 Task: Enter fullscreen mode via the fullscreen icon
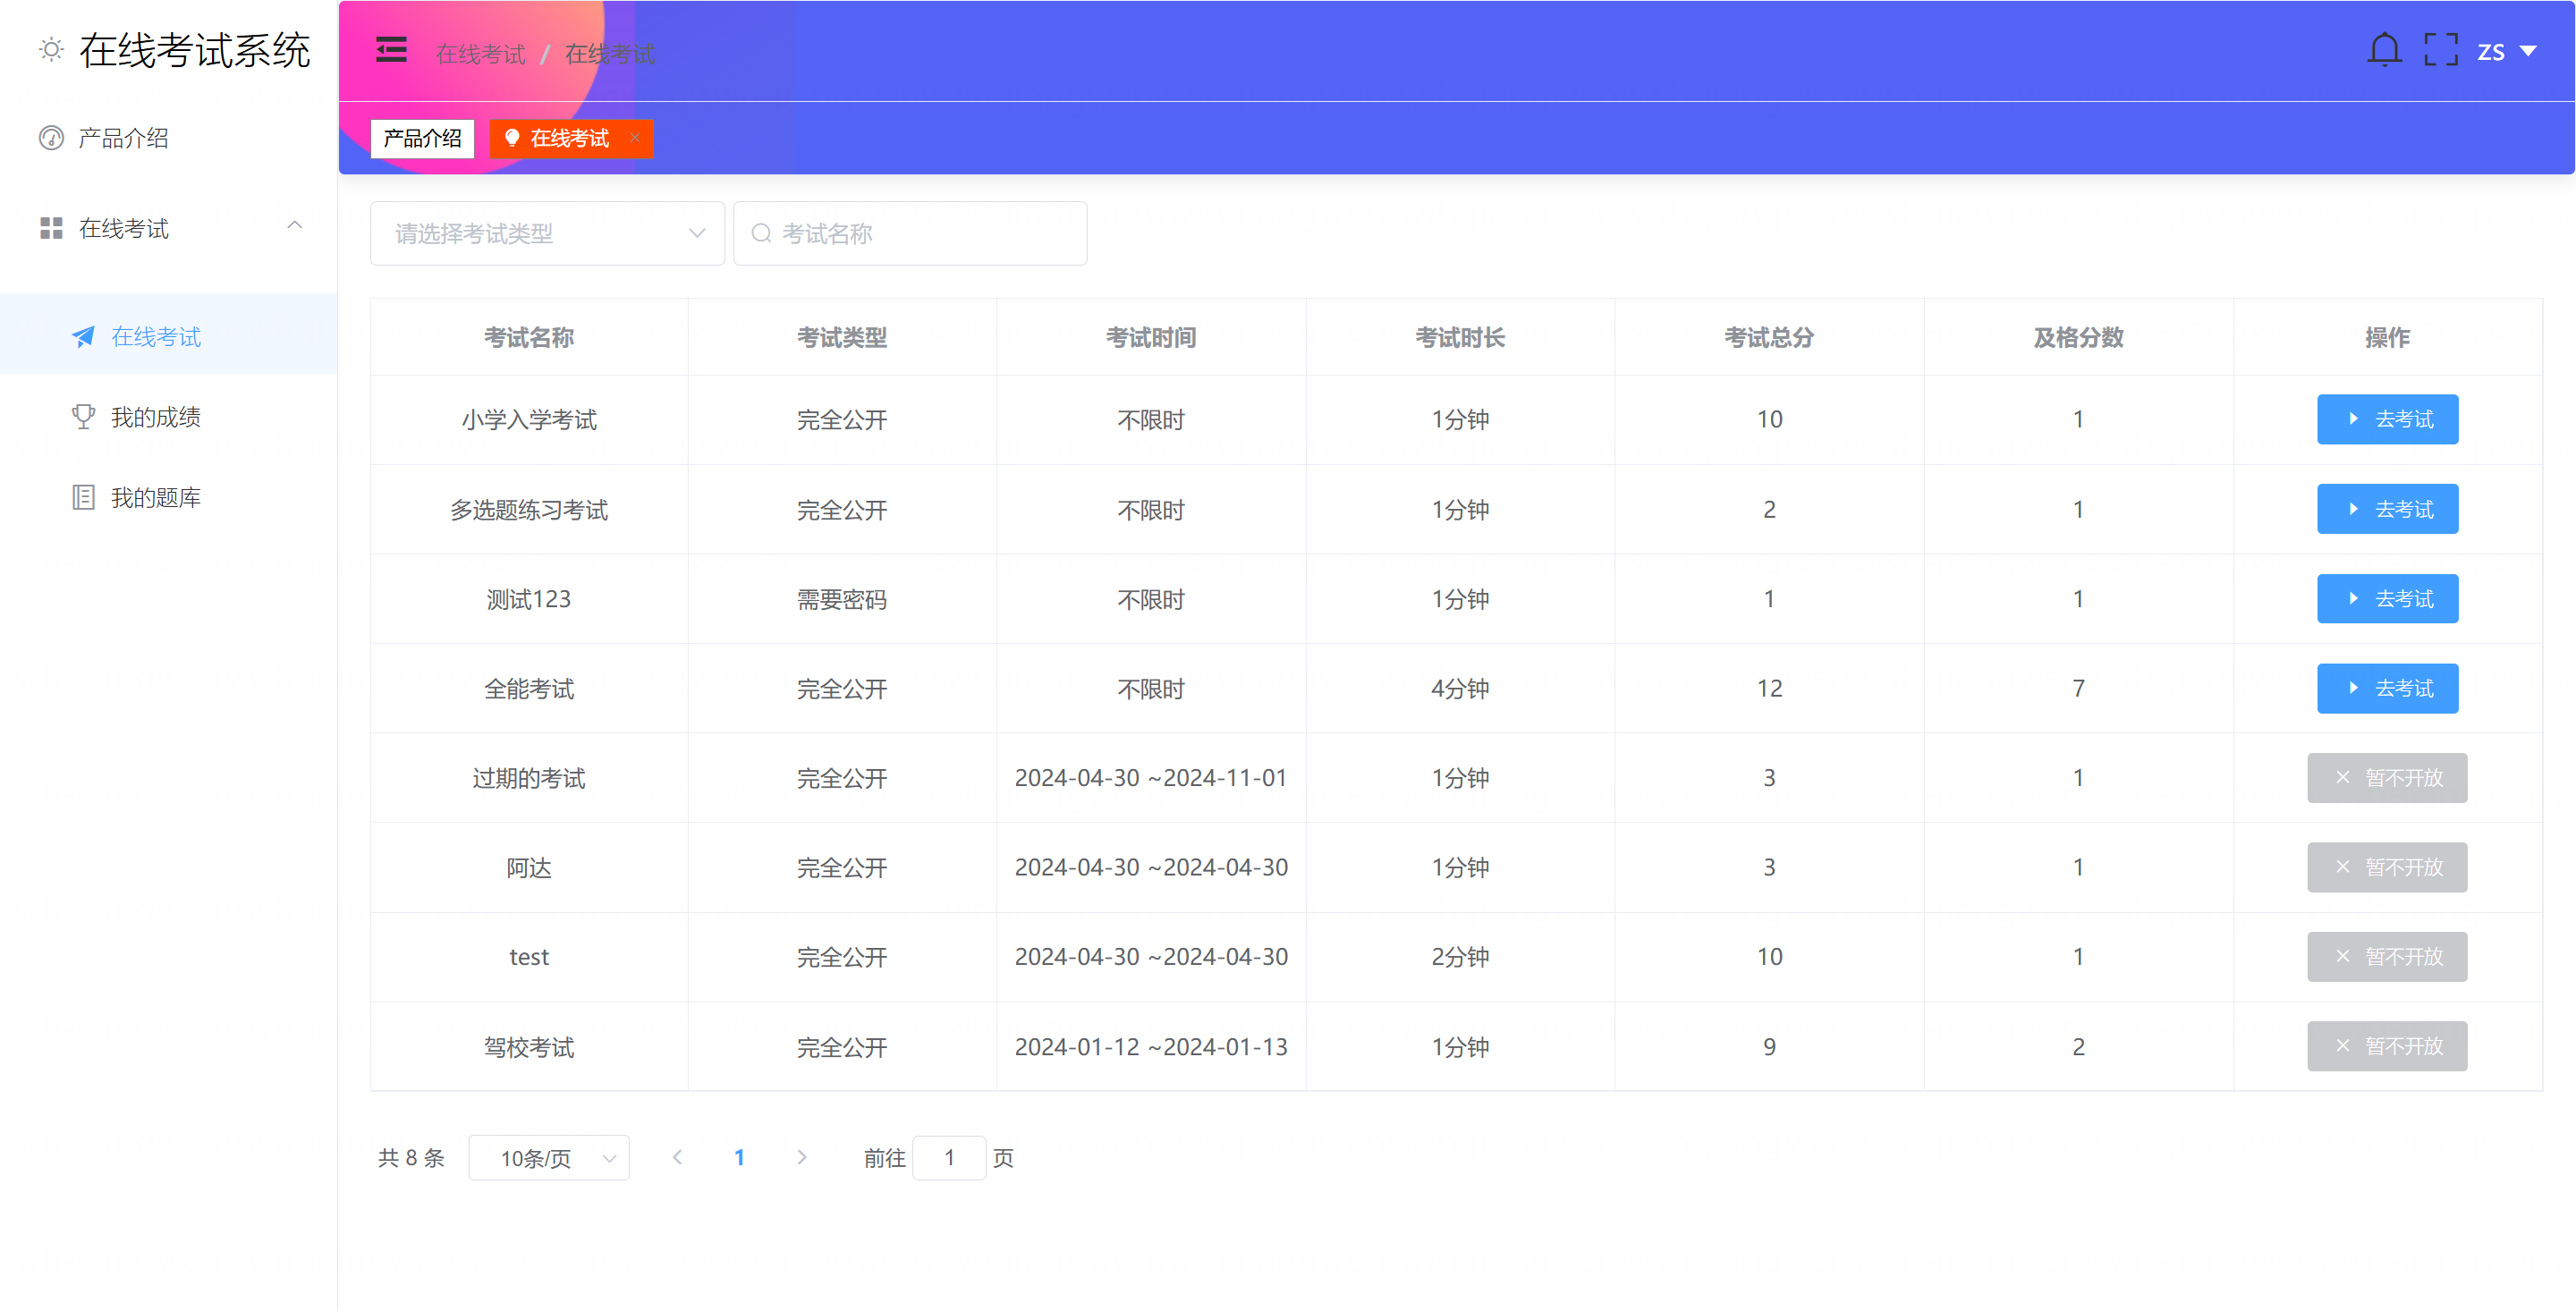[x=2440, y=50]
